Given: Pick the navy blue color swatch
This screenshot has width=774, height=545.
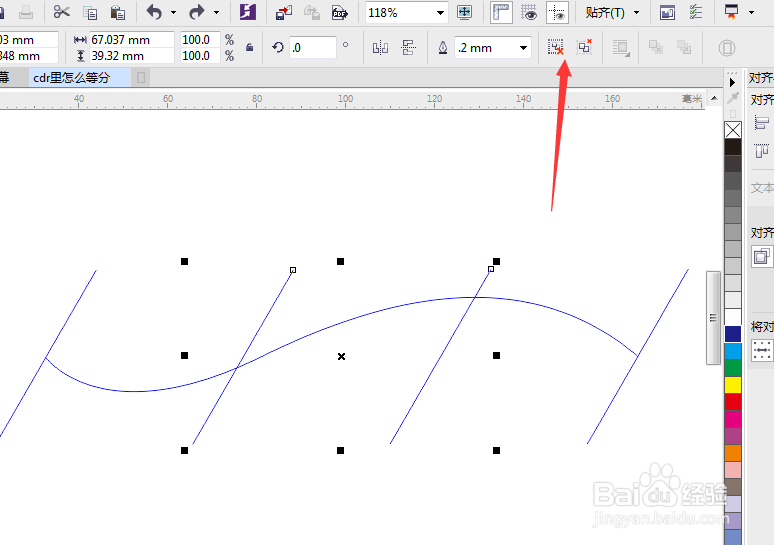Looking at the screenshot, I should (733, 334).
